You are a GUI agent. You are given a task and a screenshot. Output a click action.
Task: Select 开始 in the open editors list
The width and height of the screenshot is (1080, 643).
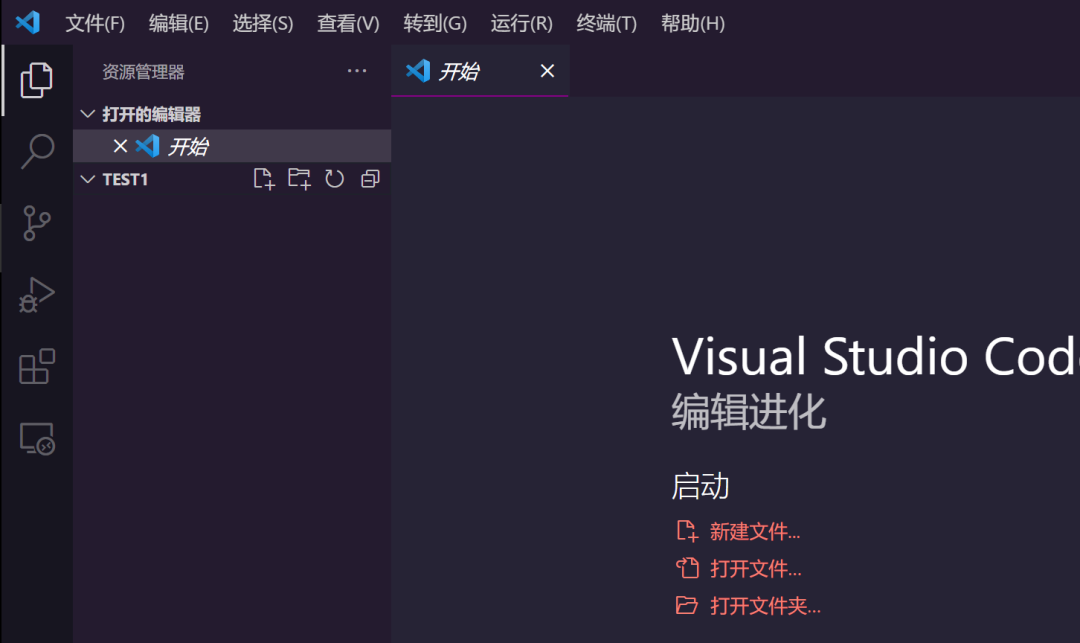(232, 146)
